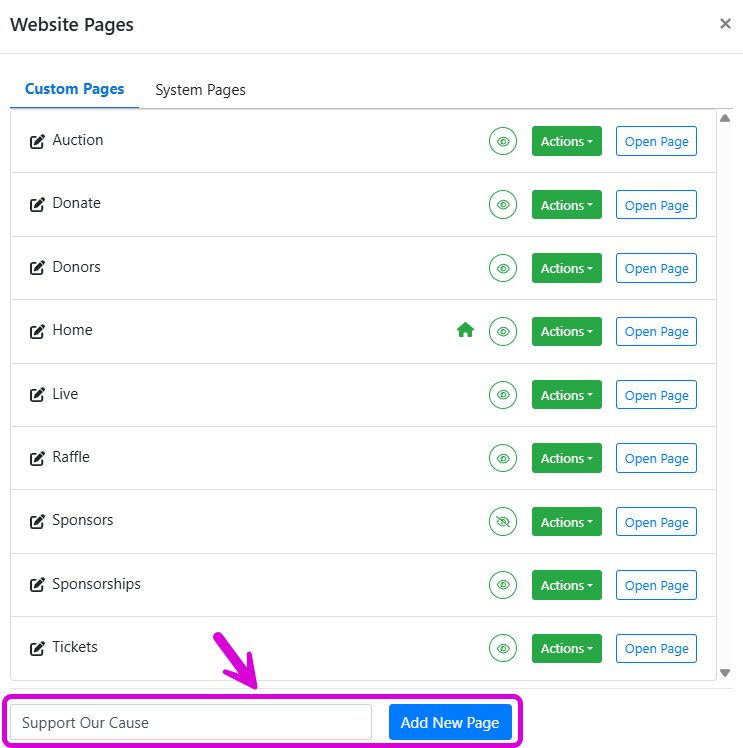This screenshot has height=748, width=743.
Task: Focus the new page name input field
Action: pyautogui.click(x=191, y=723)
